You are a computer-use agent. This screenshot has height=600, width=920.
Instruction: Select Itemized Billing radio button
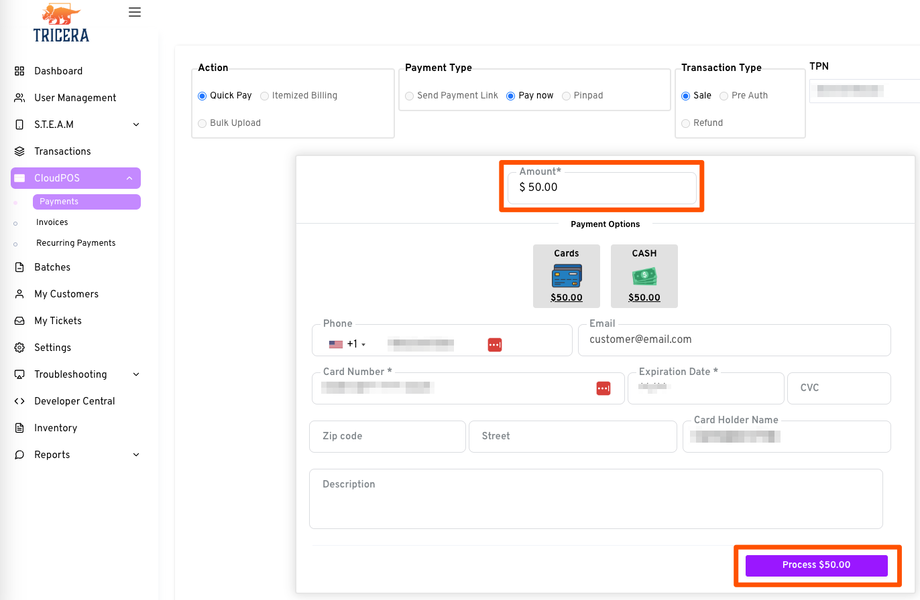[x=265, y=96]
